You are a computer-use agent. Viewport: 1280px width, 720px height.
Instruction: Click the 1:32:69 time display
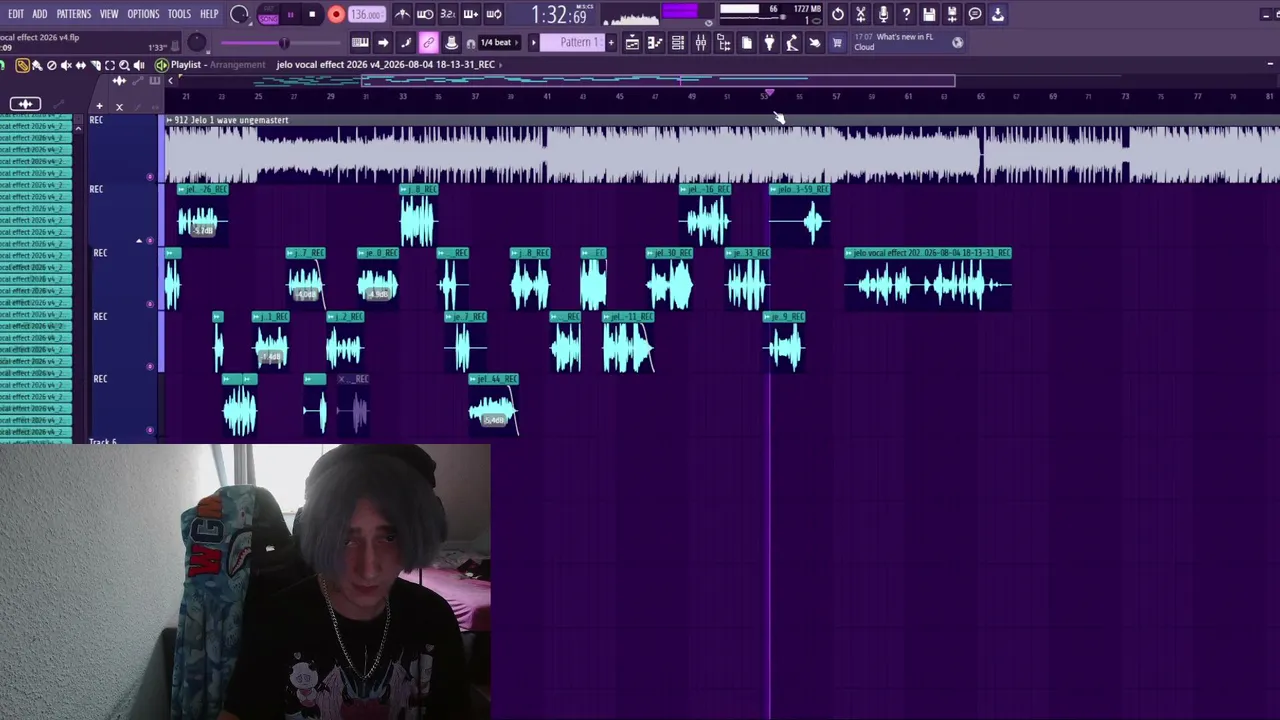point(559,15)
